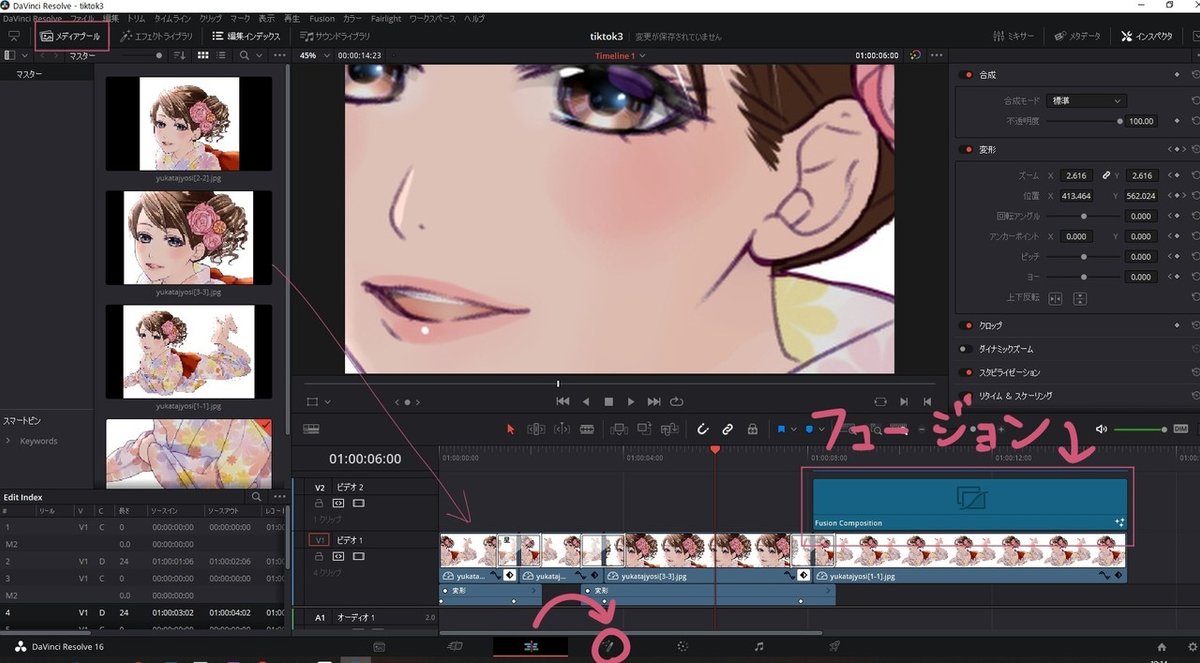Open the ワークスペース menu

[431, 19]
